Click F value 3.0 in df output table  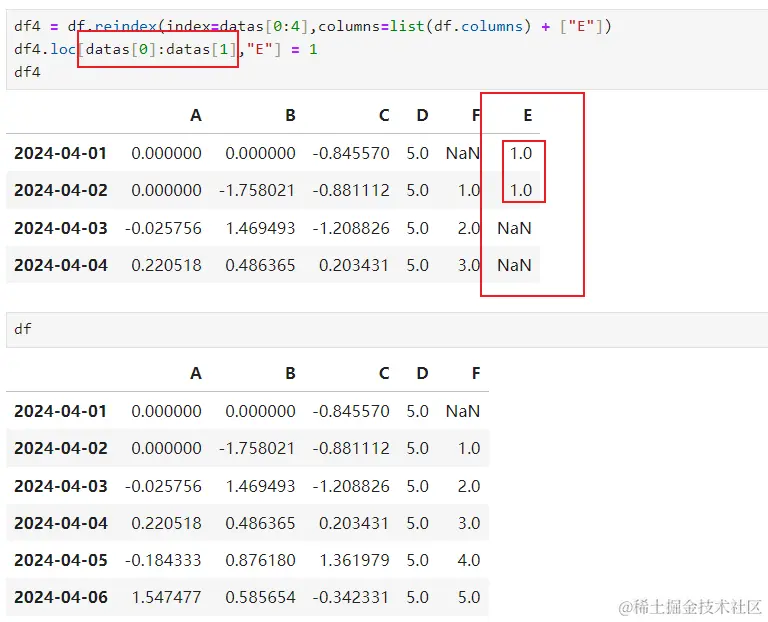coord(469,524)
